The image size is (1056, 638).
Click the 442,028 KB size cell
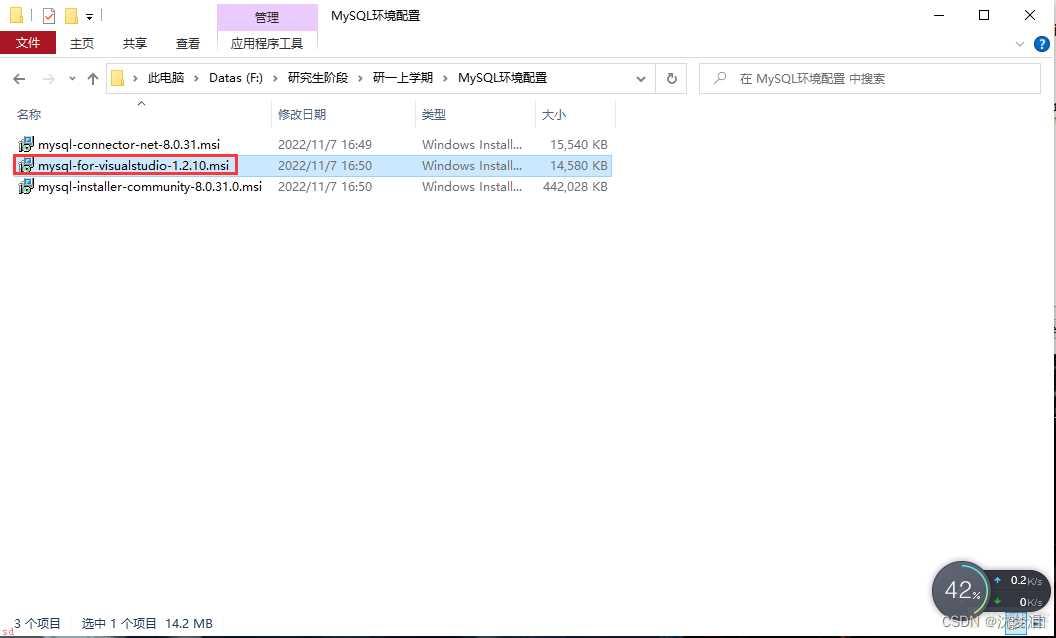575,187
